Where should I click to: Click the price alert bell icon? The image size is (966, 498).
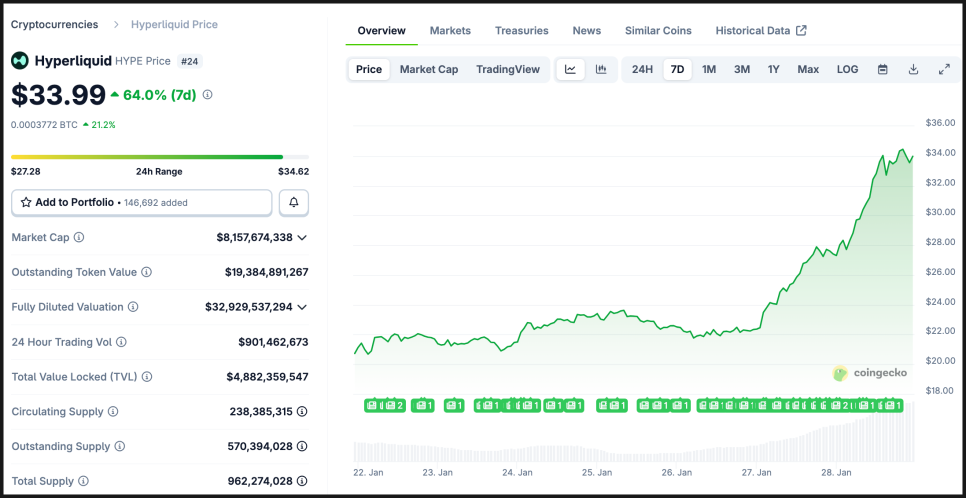pos(294,202)
